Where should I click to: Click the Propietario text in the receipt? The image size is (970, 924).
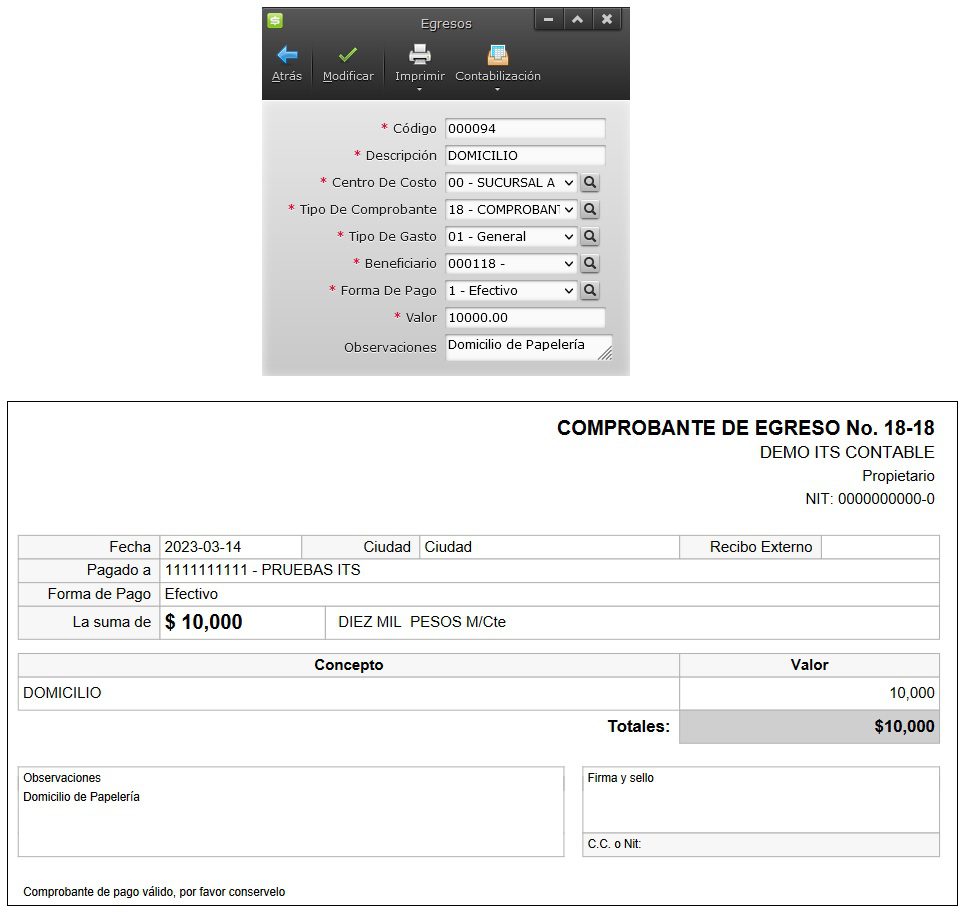pyautogui.click(x=898, y=476)
